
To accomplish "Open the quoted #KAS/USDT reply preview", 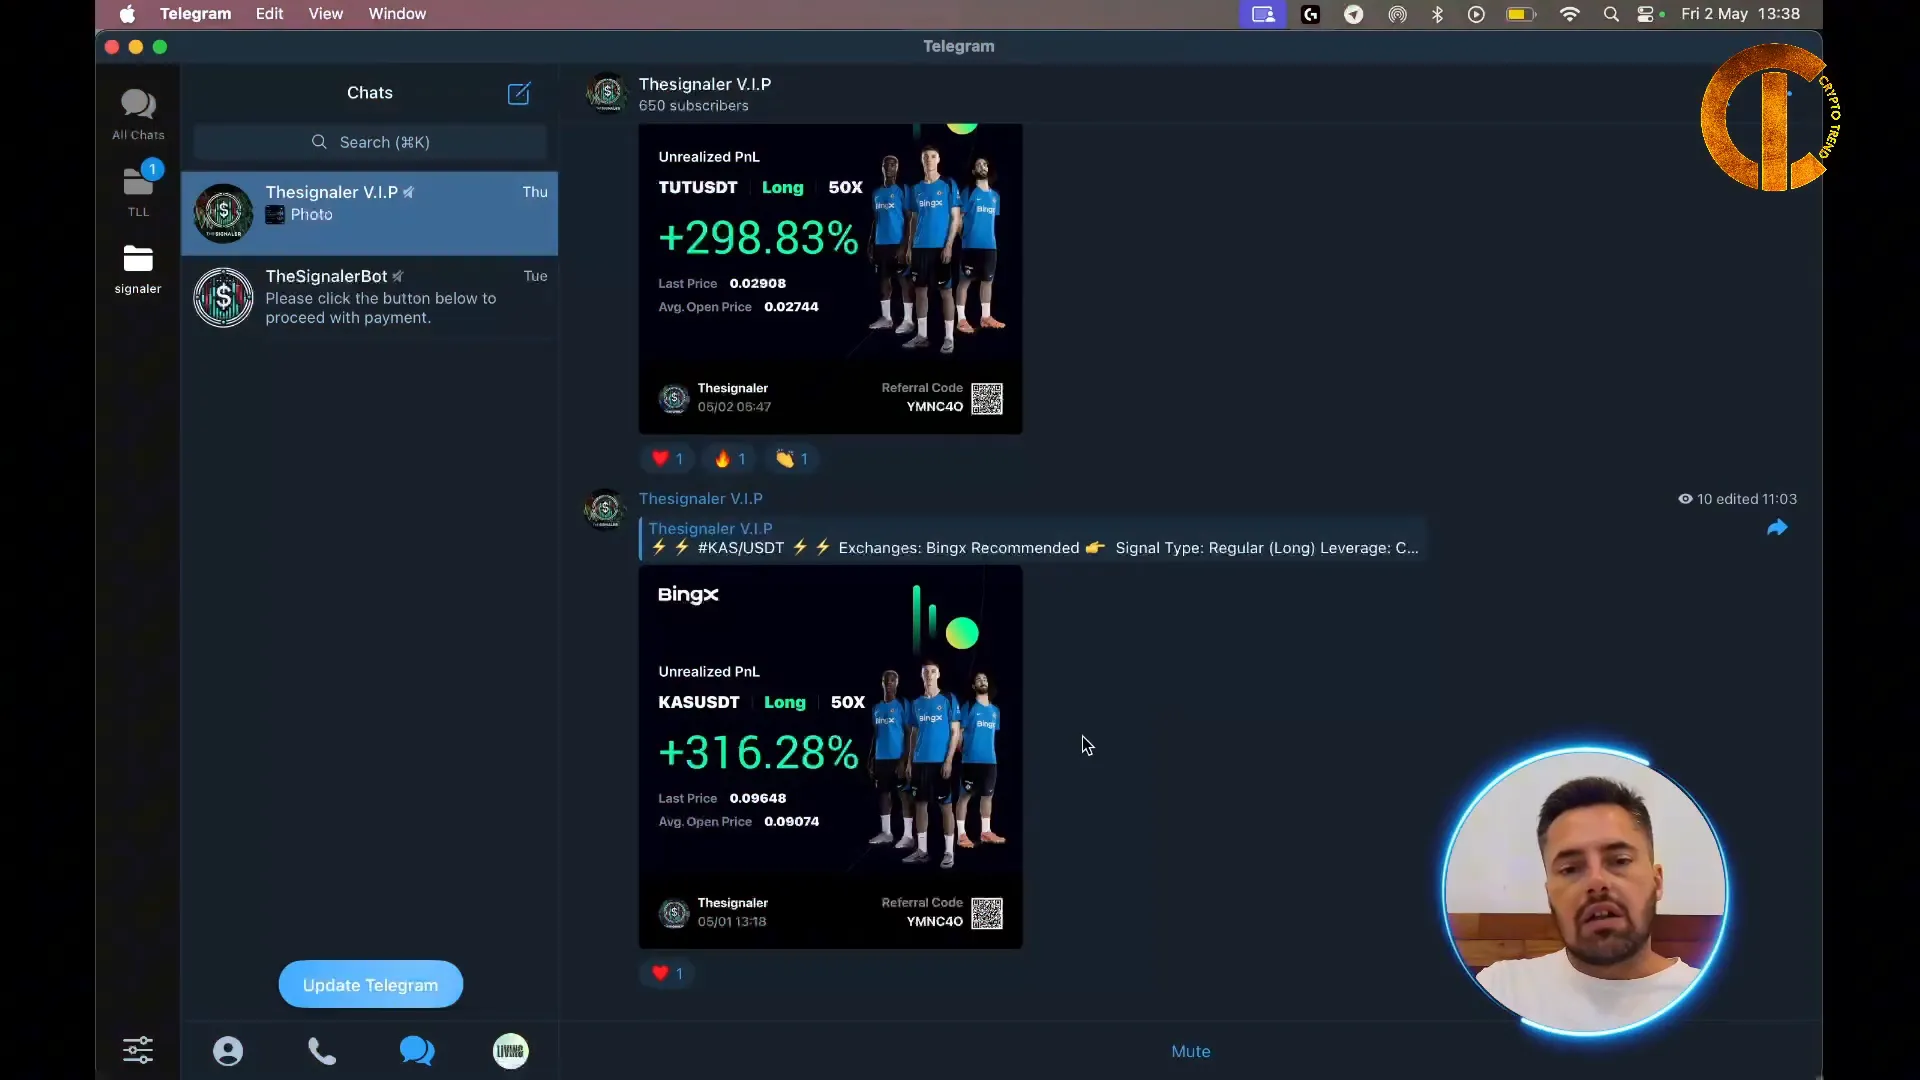I will coord(1033,538).
